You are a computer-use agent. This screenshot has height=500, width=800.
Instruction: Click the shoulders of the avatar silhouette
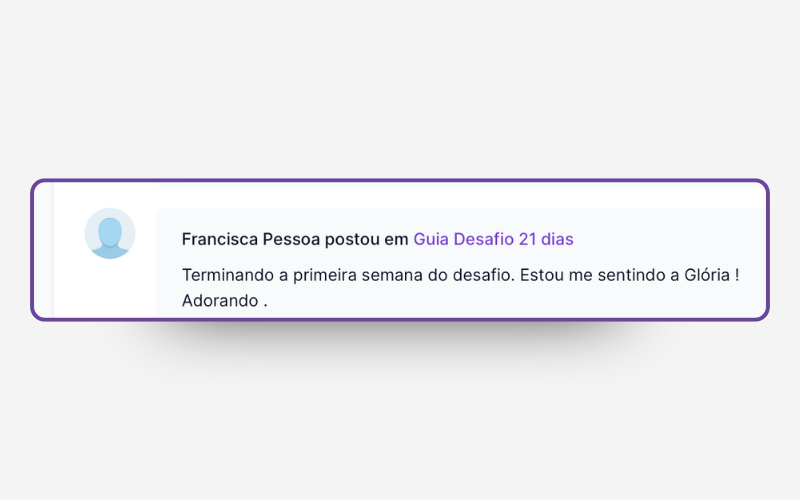(110, 251)
